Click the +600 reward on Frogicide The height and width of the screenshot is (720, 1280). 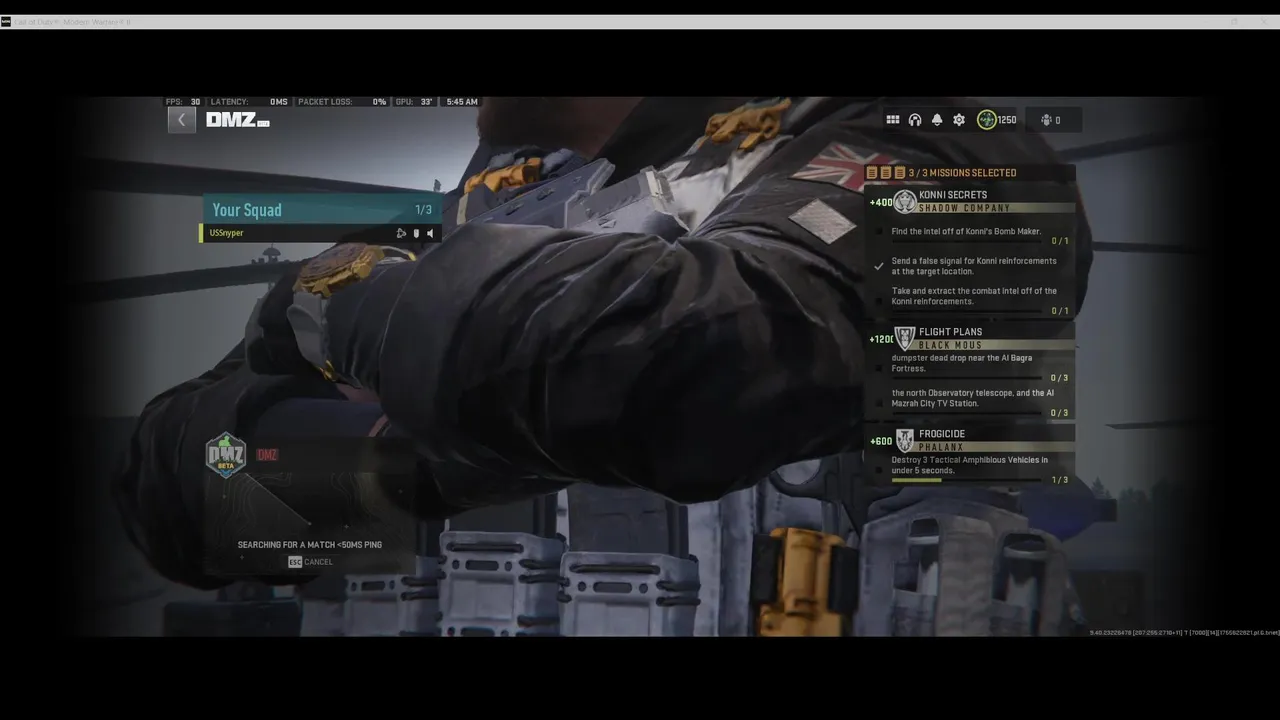click(881, 441)
